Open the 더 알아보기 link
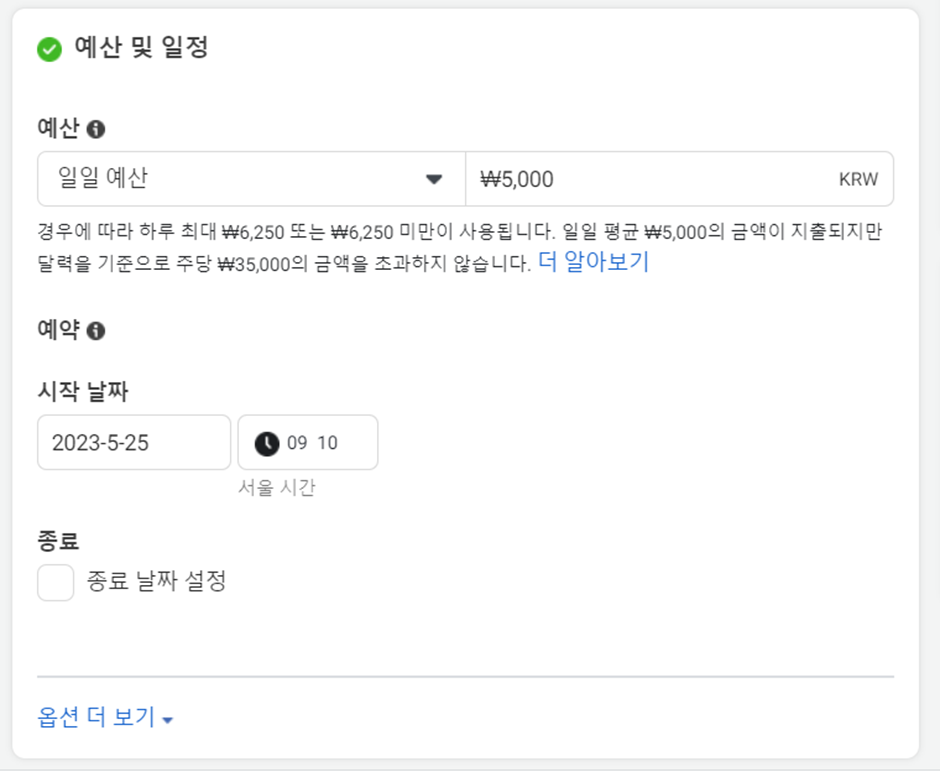Image resolution: width=940 pixels, height=772 pixels. tap(593, 262)
